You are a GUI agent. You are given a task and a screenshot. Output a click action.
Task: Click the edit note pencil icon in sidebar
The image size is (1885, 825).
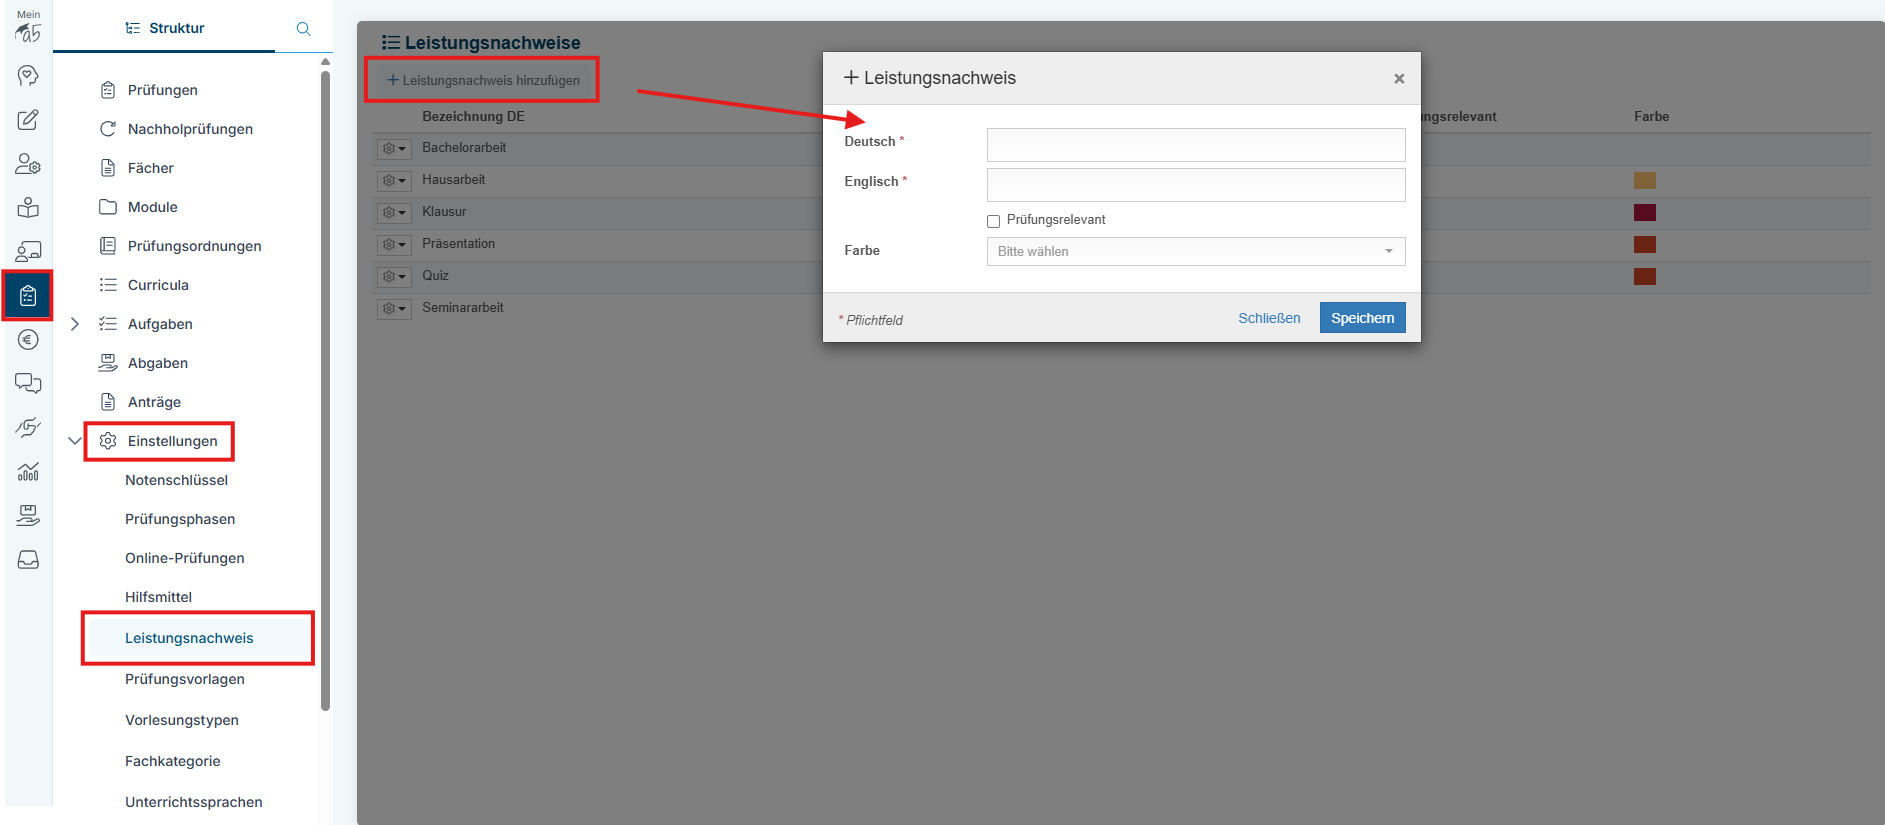tap(28, 120)
